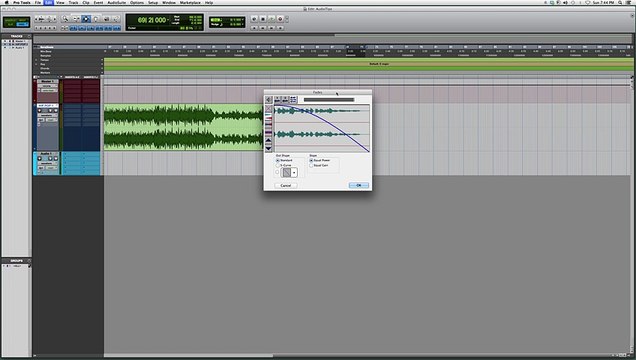Select the Zoomer tool
This screenshot has height=360, width=636.
coord(65,19)
